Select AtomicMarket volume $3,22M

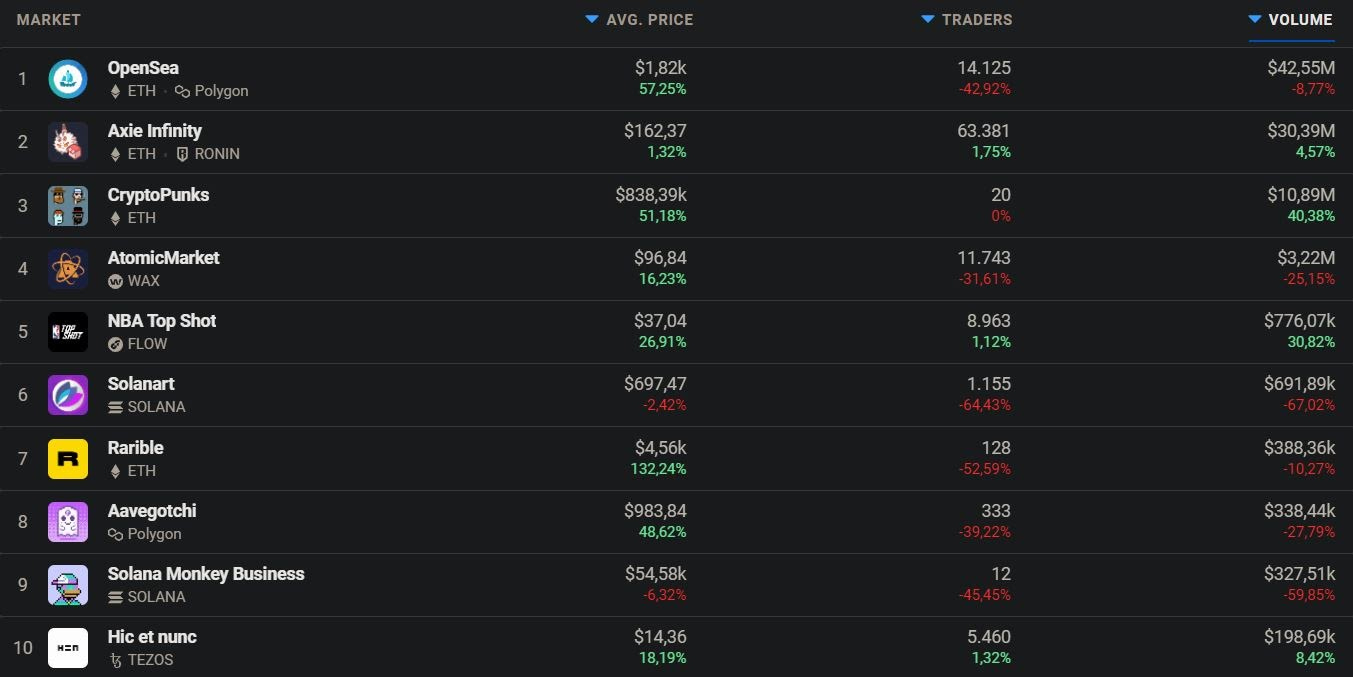point(1305,257)
